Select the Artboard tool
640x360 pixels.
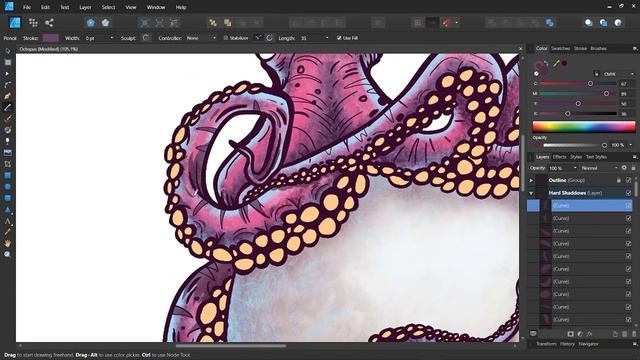click(x=7, y=62)
